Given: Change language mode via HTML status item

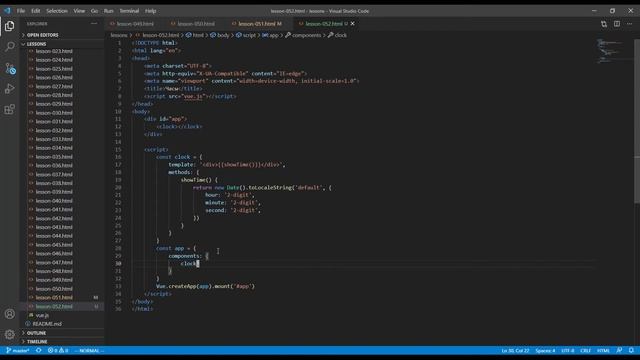Looking at the screenshot, I should click(x=603, y=351).
